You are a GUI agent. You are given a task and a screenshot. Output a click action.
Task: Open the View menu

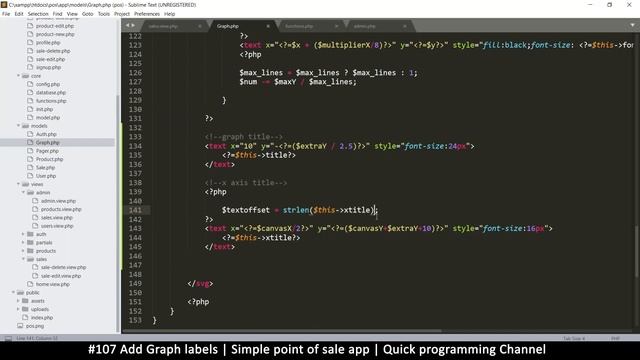click(x=72, y=14)
